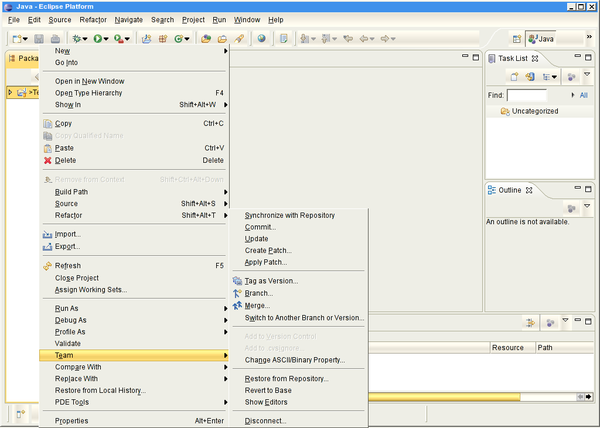Click the Merge icon in Team submenu
This screenshot has width=600, height=428.
237,306
